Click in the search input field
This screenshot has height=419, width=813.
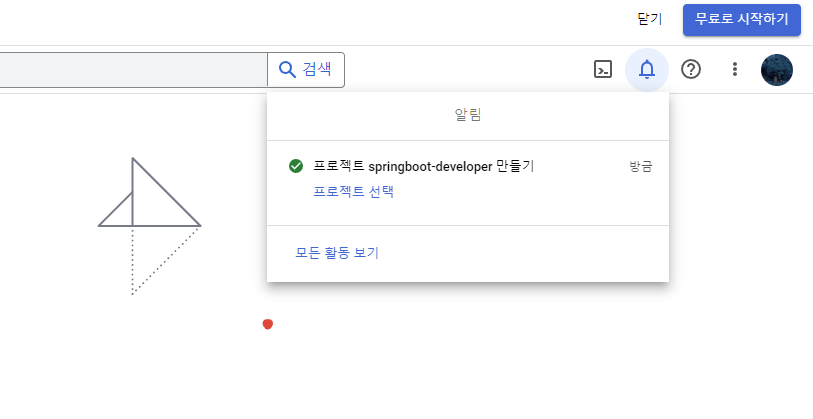click(x=133, y=69)
